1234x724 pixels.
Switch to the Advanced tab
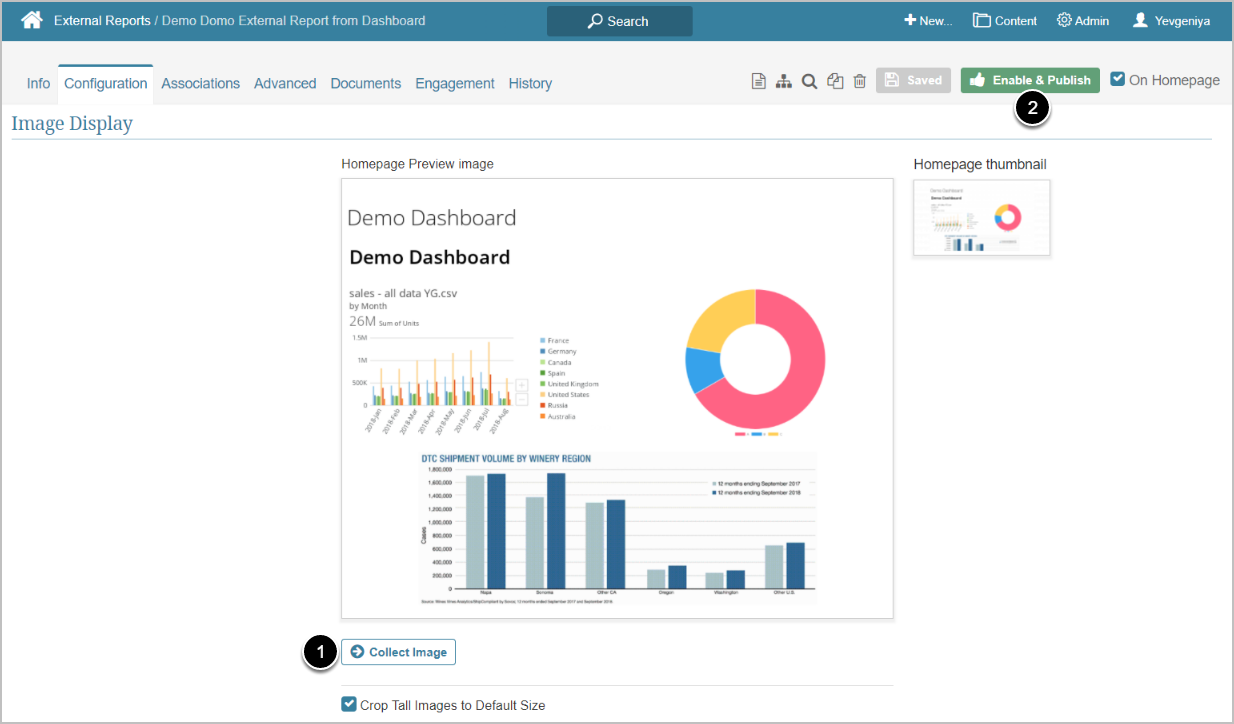click(285, 83)
